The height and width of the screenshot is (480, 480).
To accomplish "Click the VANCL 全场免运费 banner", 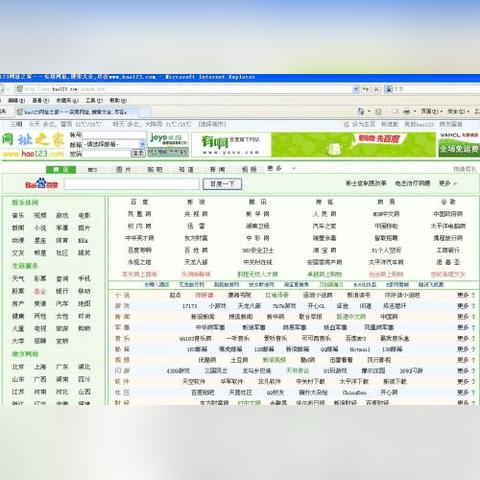I will (459, 144).
